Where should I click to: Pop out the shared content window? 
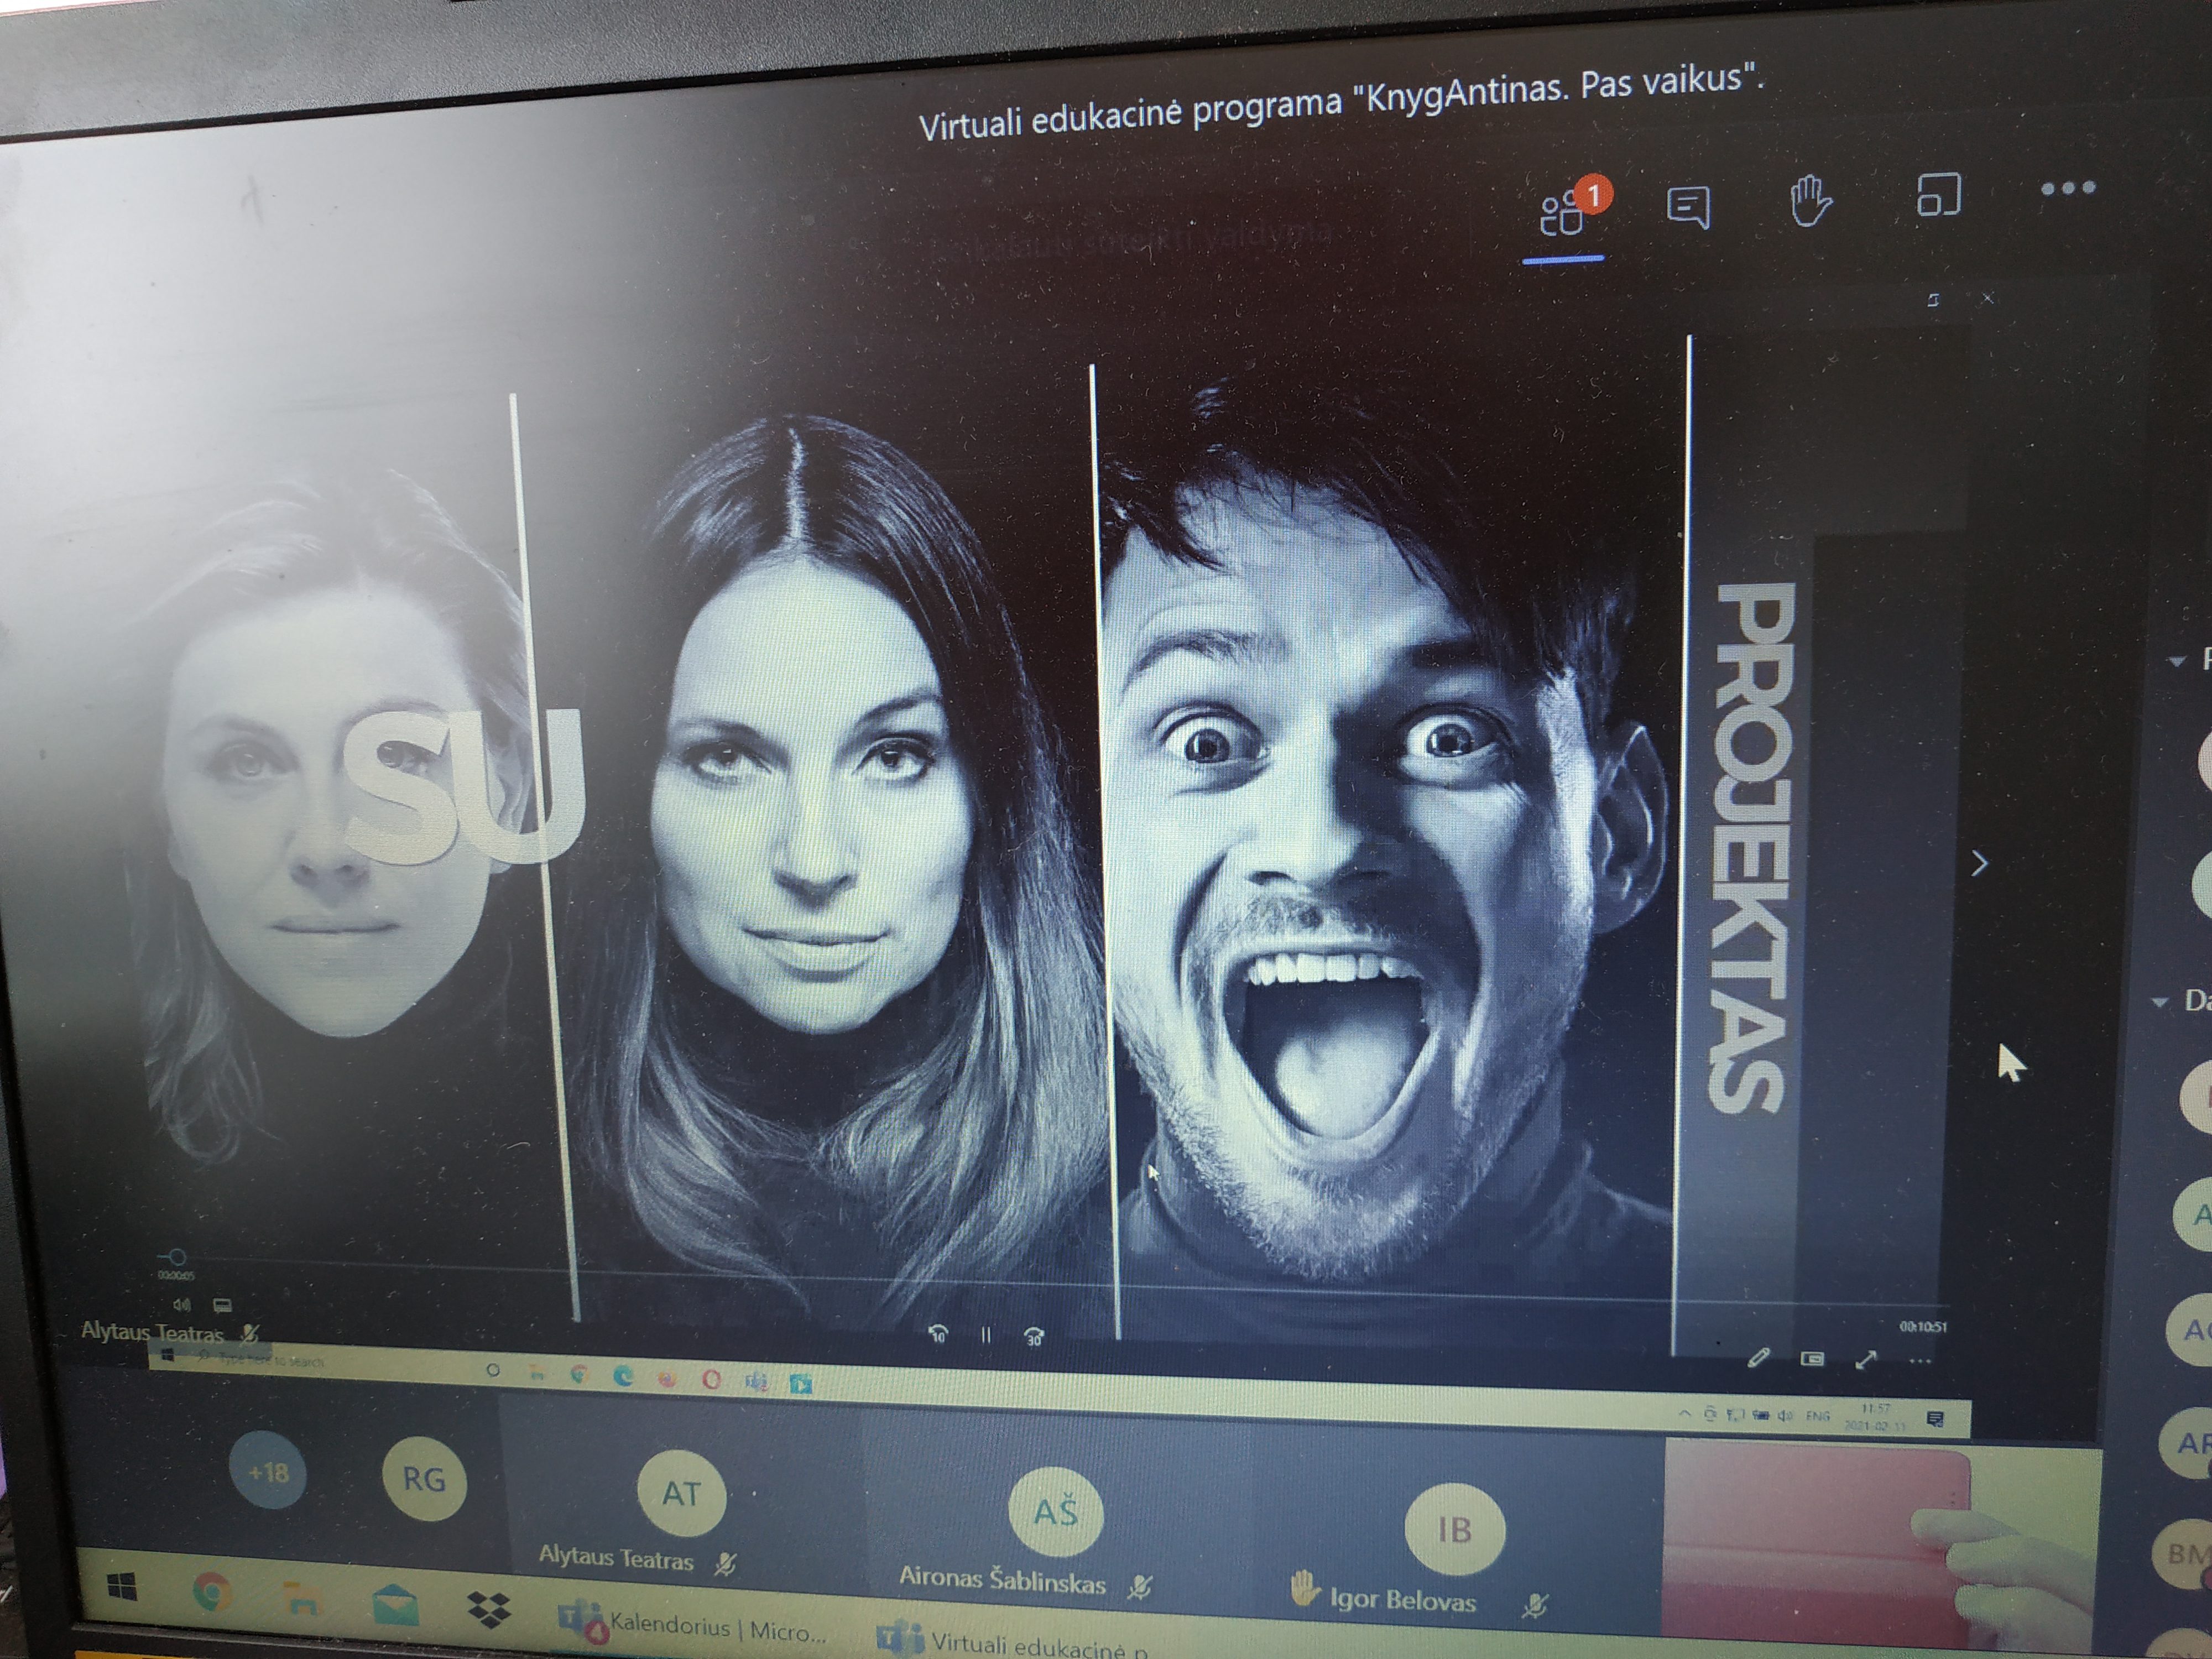click(1934, 300)
